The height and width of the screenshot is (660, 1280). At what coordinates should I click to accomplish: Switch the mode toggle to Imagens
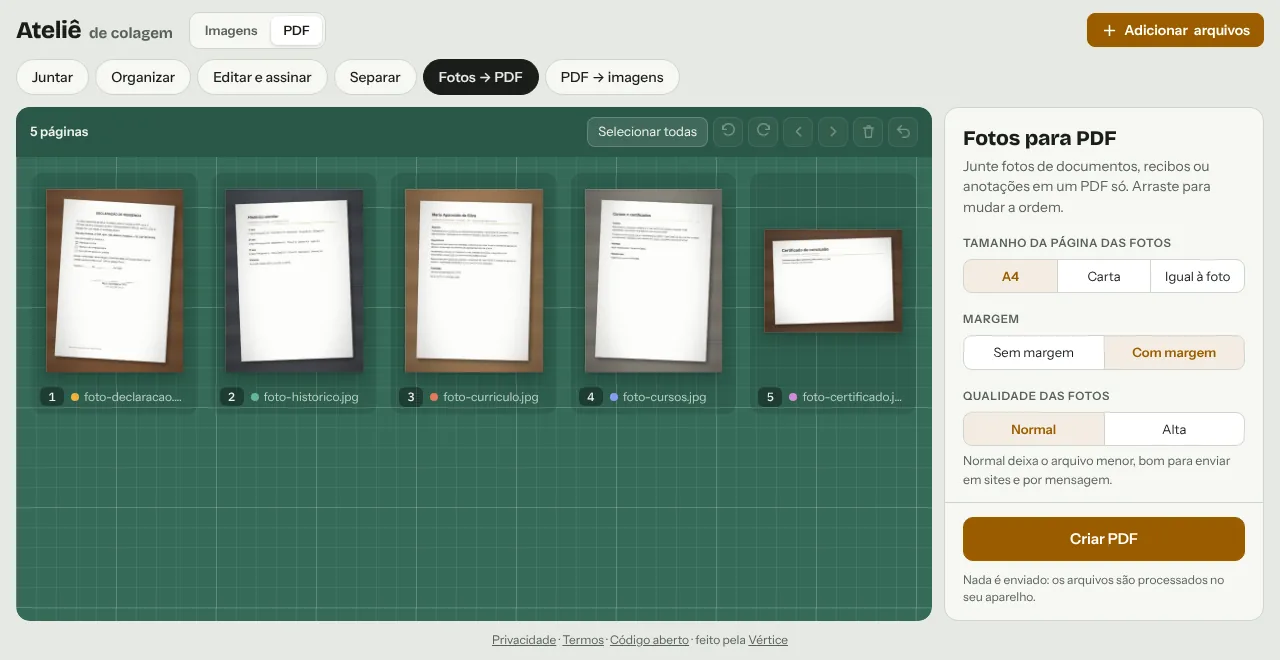coord(231,31)
